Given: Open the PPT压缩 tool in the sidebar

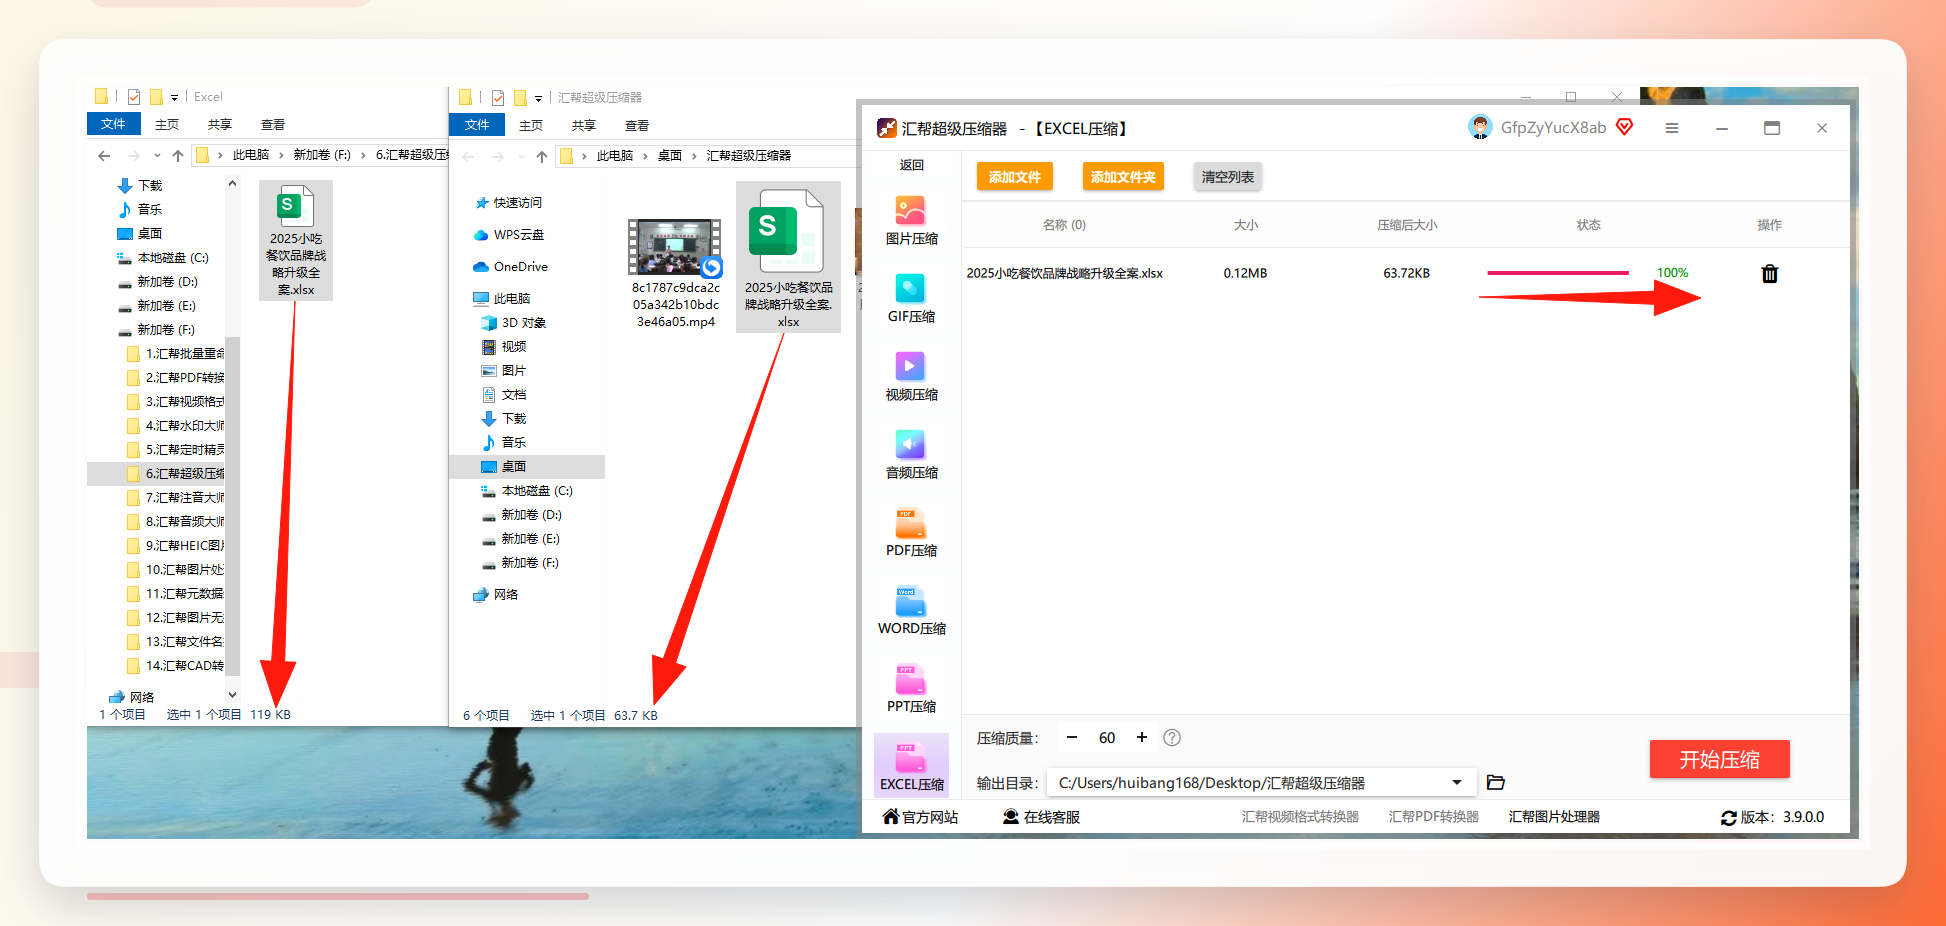Looking at the screenshot, I should click(x=911, y=689).
